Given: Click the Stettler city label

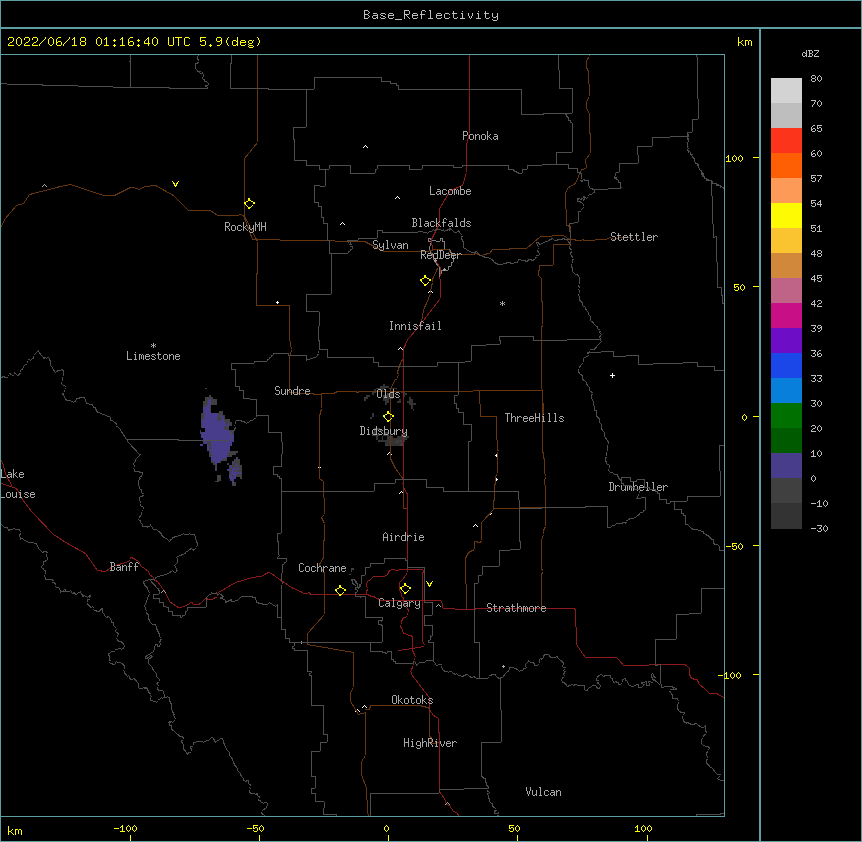Looking at the screenshot, I should click(634, 237).
